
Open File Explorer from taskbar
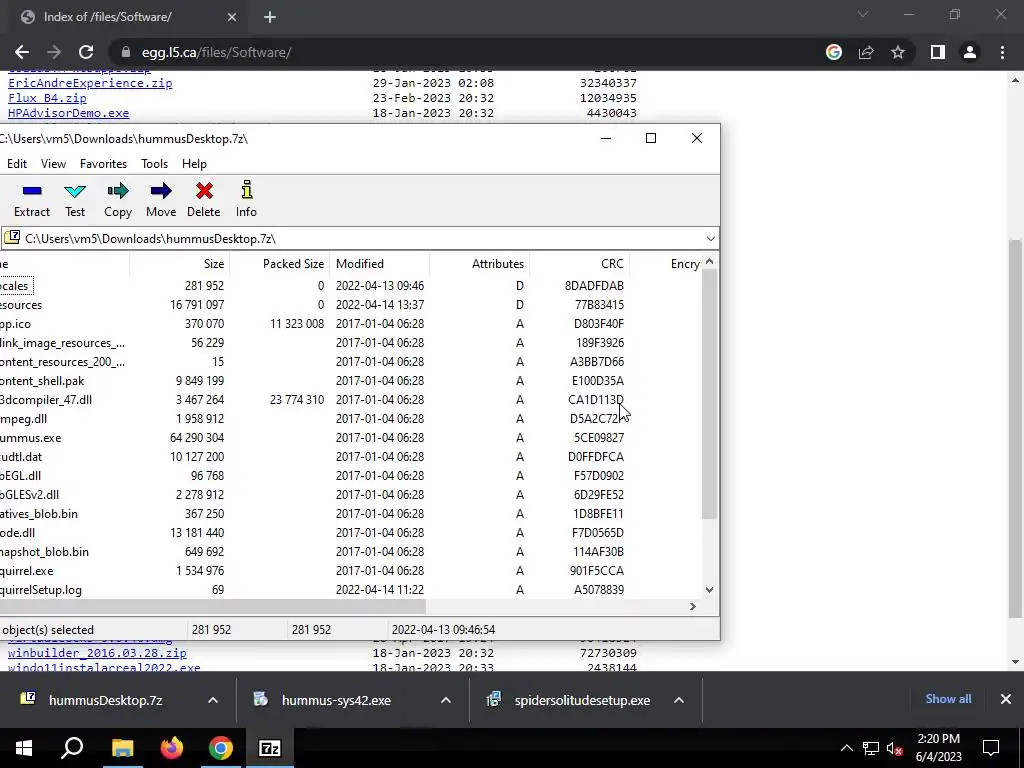coord(122,748)
